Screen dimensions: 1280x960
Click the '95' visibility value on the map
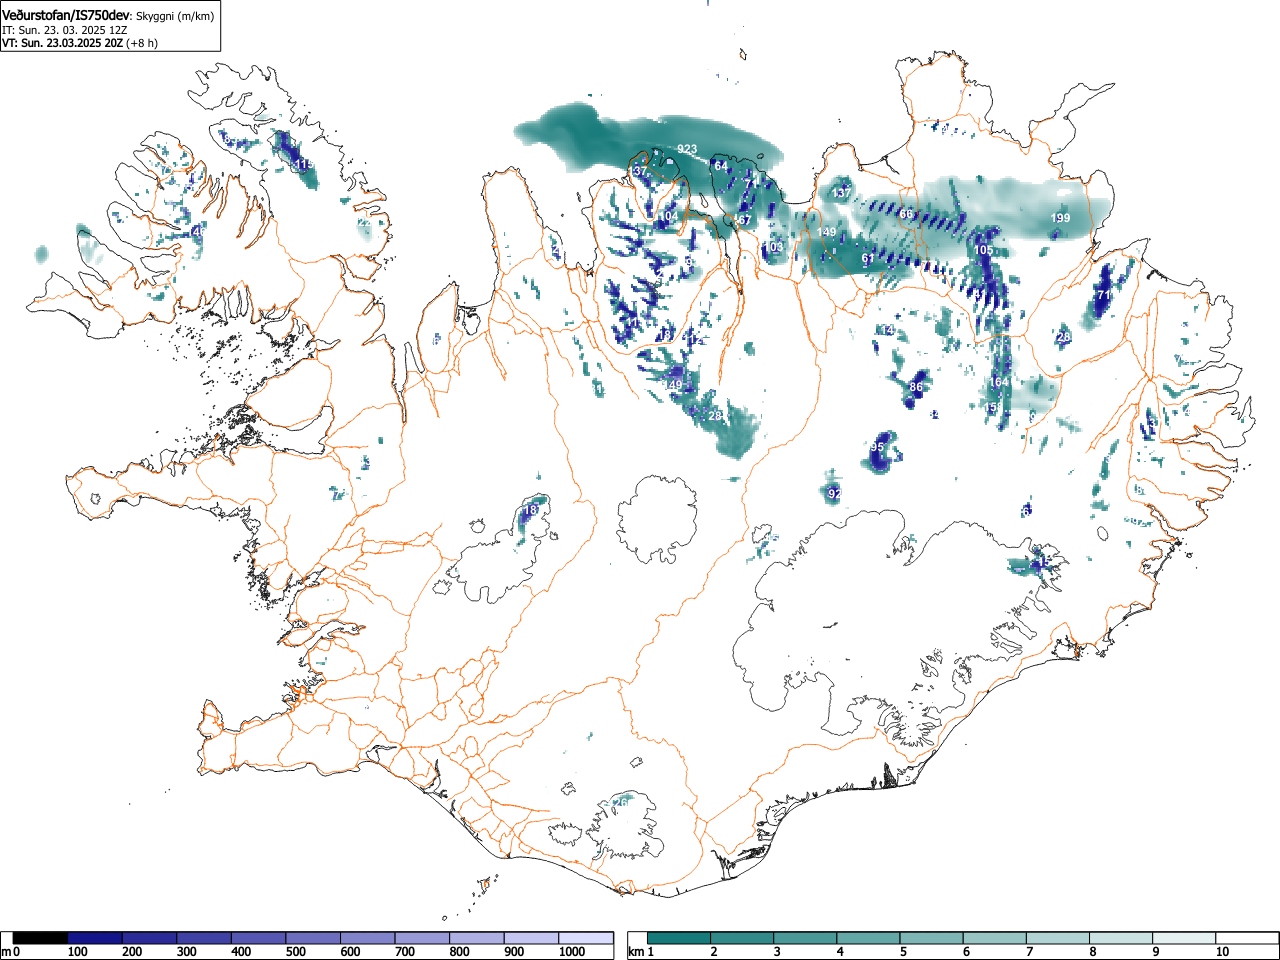(877, 446)
